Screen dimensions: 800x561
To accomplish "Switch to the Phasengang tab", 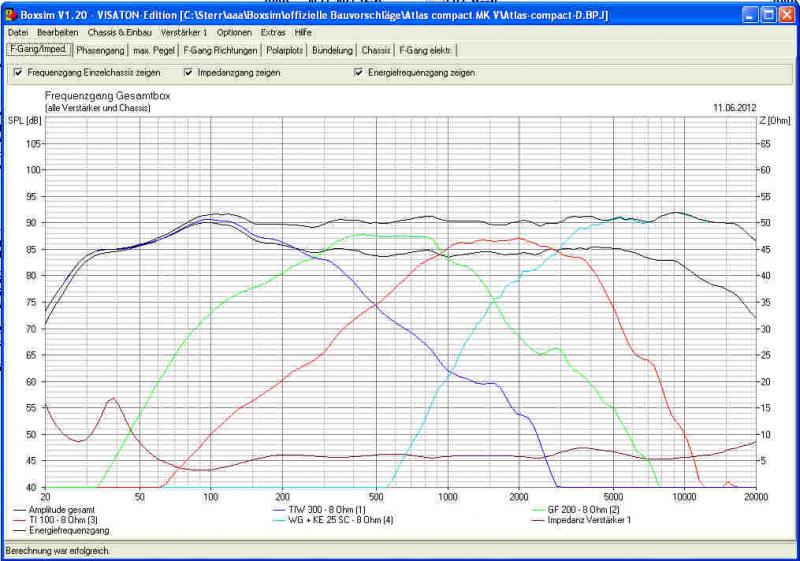I will (100, 49).
